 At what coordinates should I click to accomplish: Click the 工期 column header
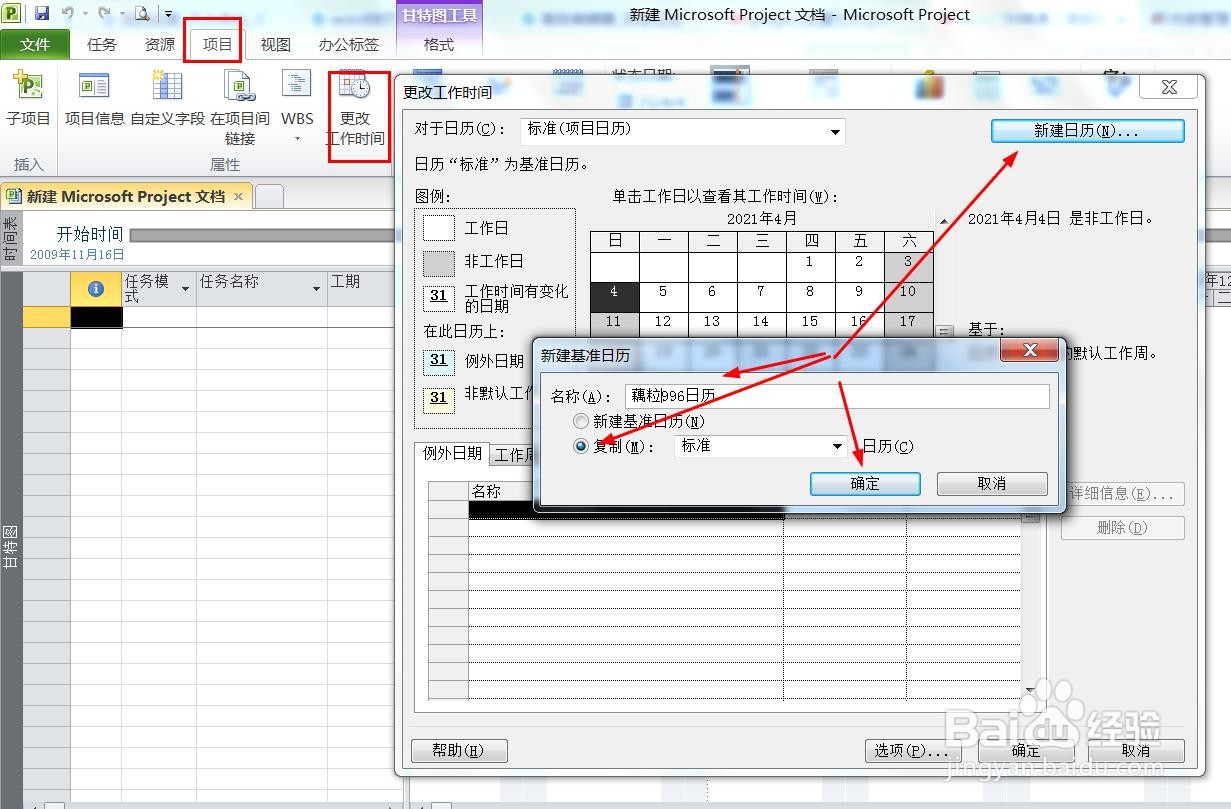click(360, 289)
